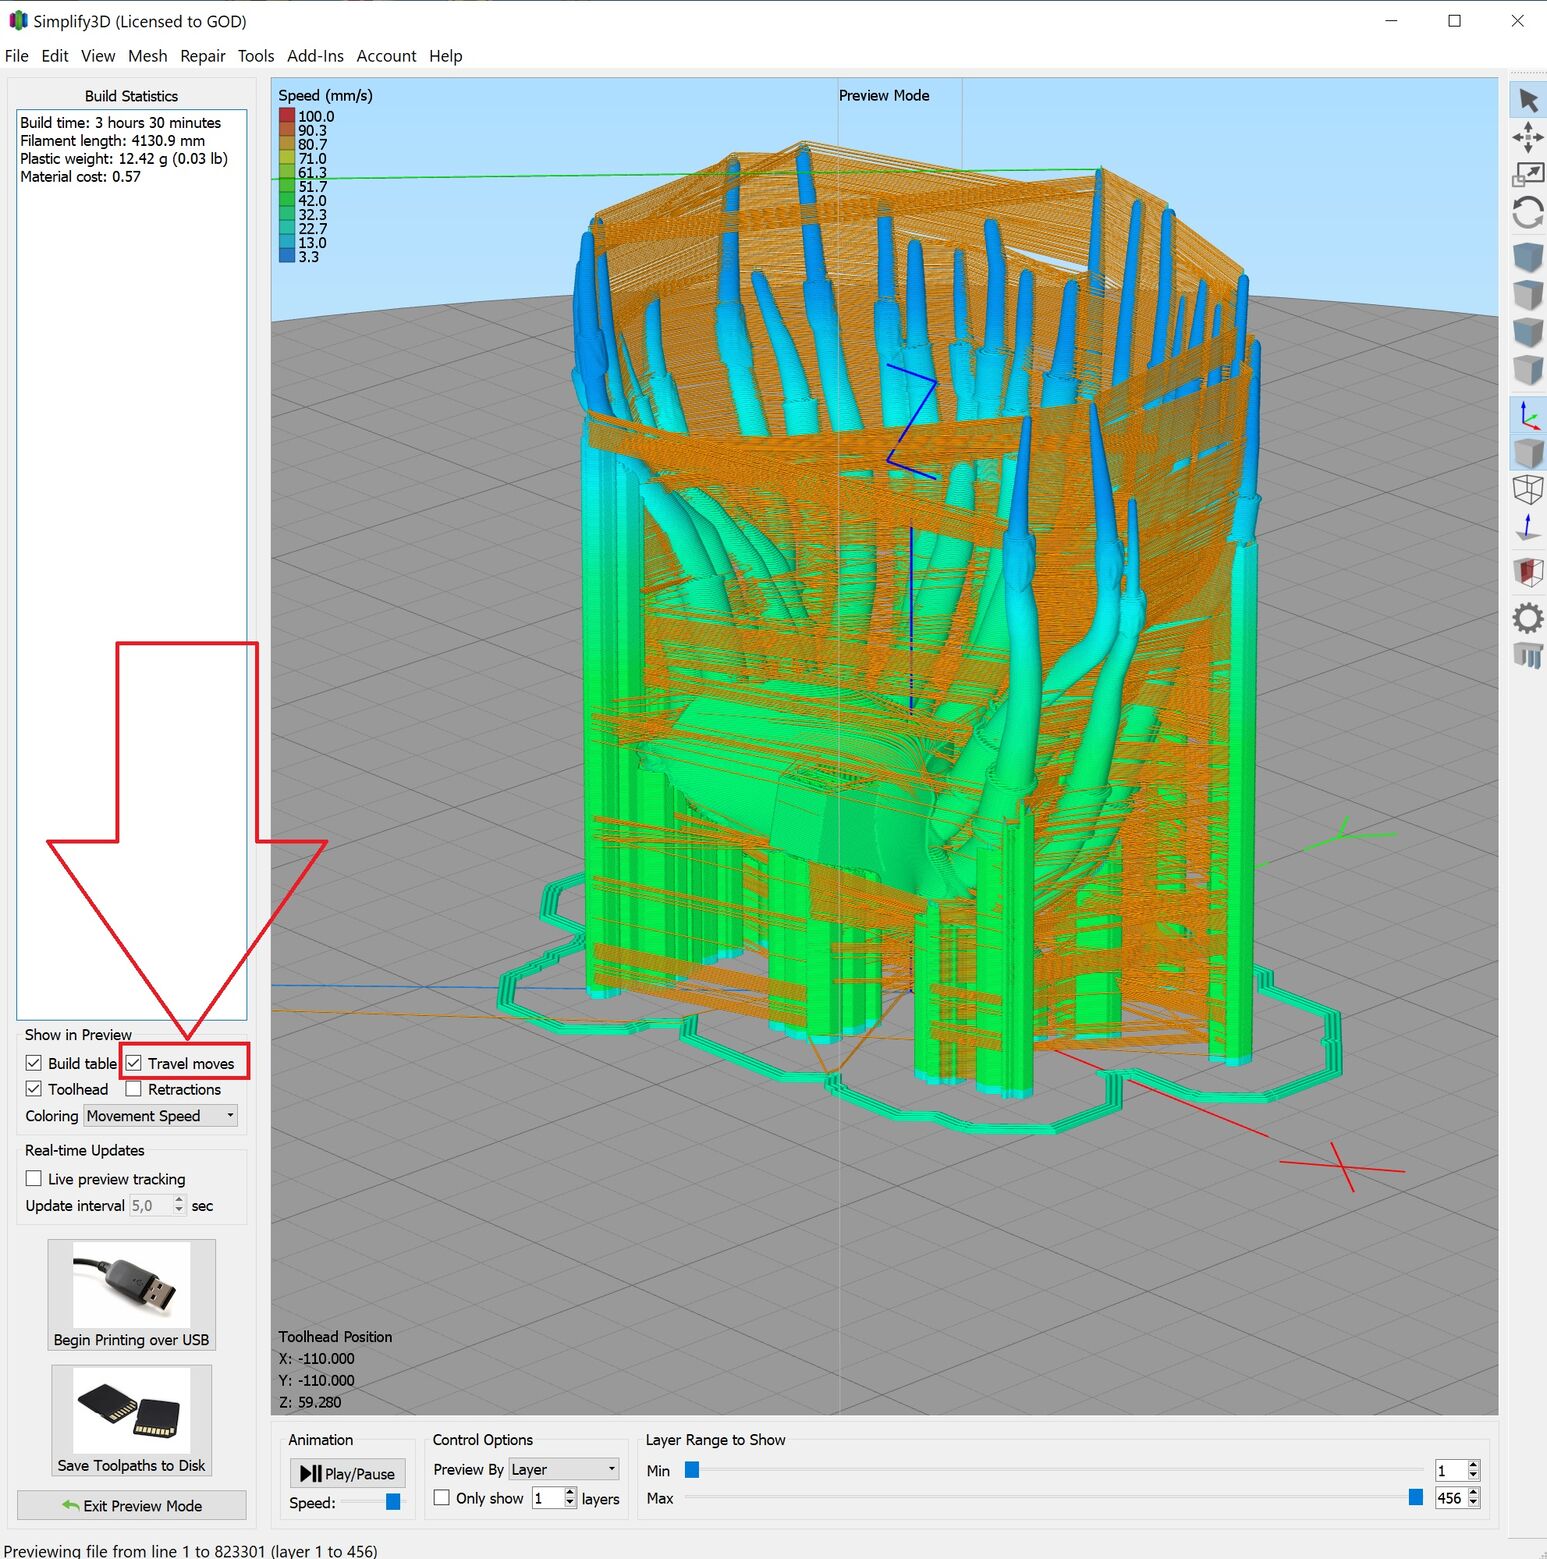Decrease the Max layer value stepper

[1473, 1503]
